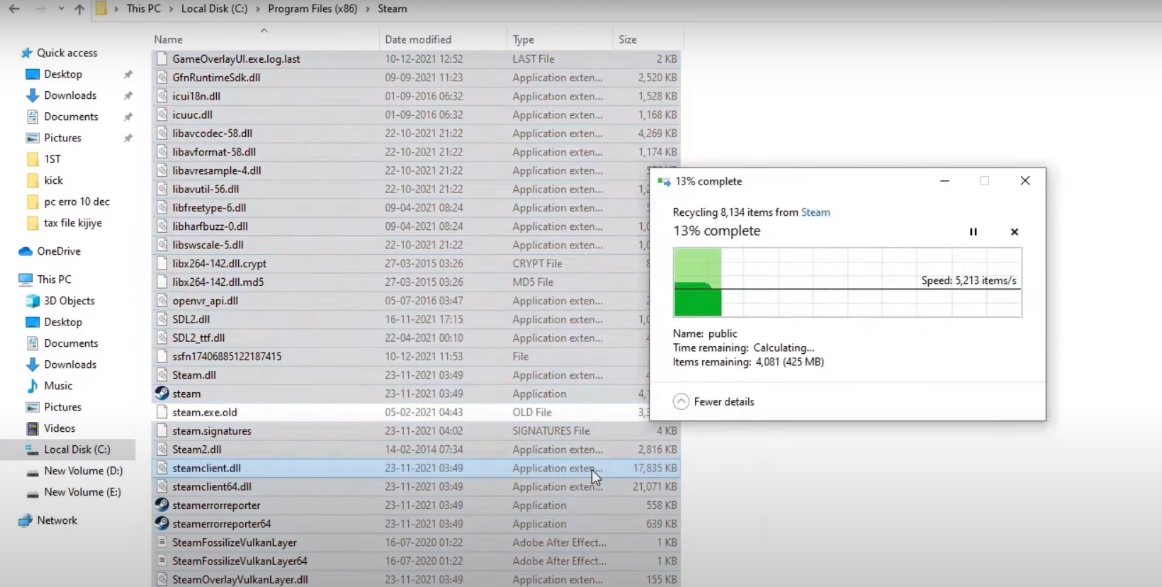
Task: Sort files by Name column header
Action: point(168,39)
